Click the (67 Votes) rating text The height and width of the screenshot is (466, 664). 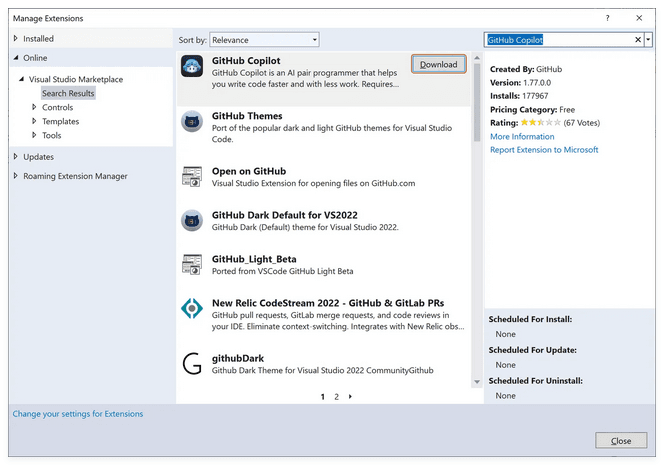[x=581, y=123]
